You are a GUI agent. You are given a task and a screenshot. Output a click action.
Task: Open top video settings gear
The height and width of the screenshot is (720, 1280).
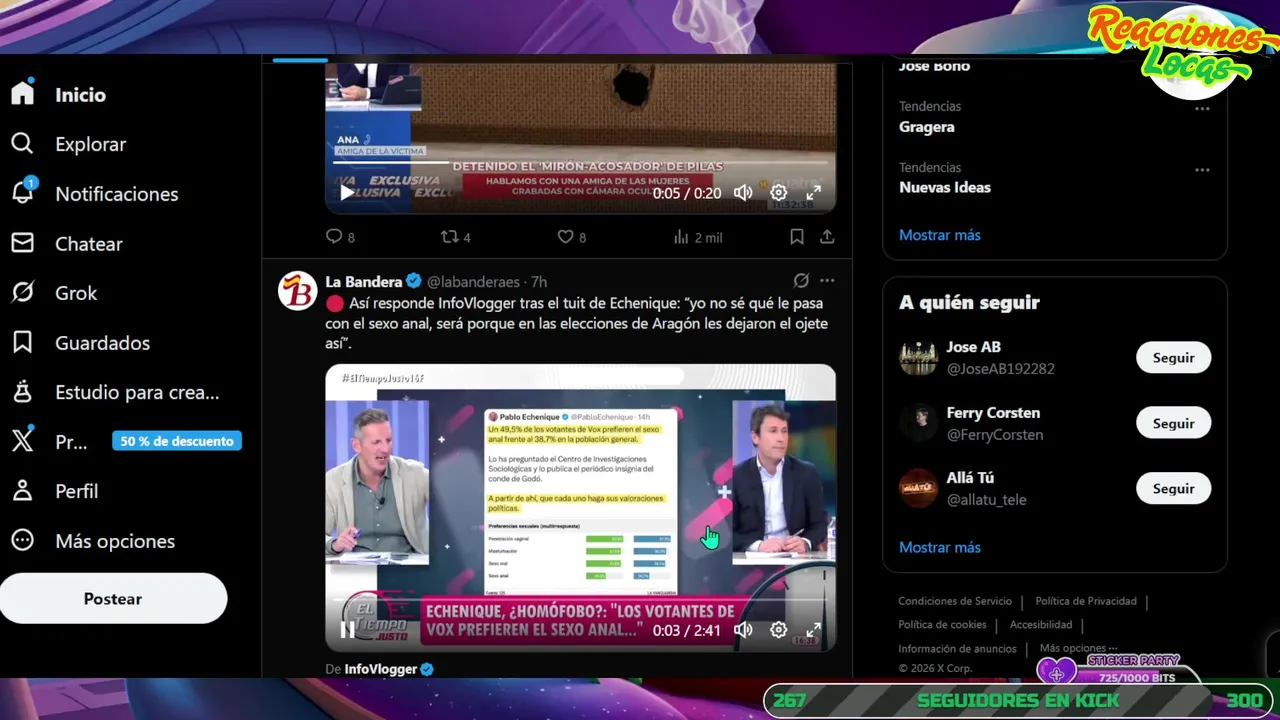click(779, 193)
